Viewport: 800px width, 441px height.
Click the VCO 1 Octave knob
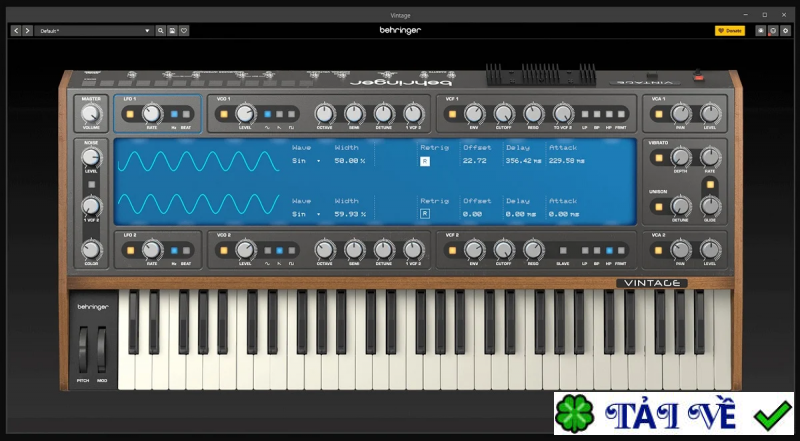pos(324,113)
